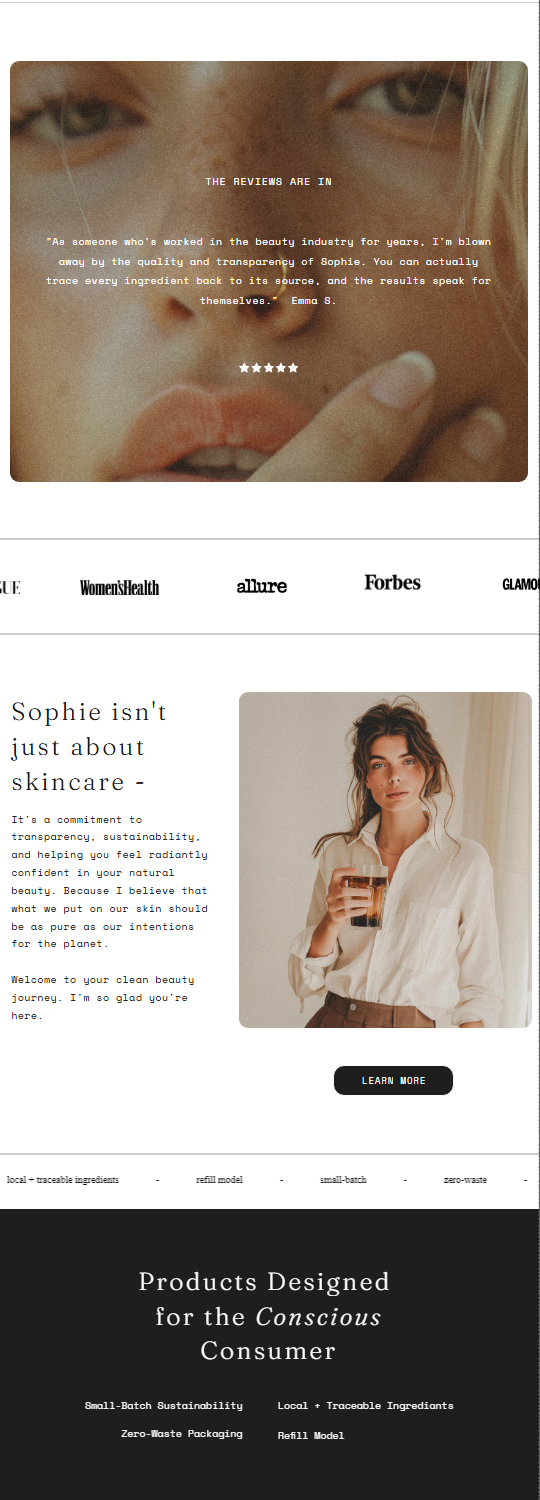
Task: Click "local + traceable ingredients" ticker text
Action: (63, 1180)
